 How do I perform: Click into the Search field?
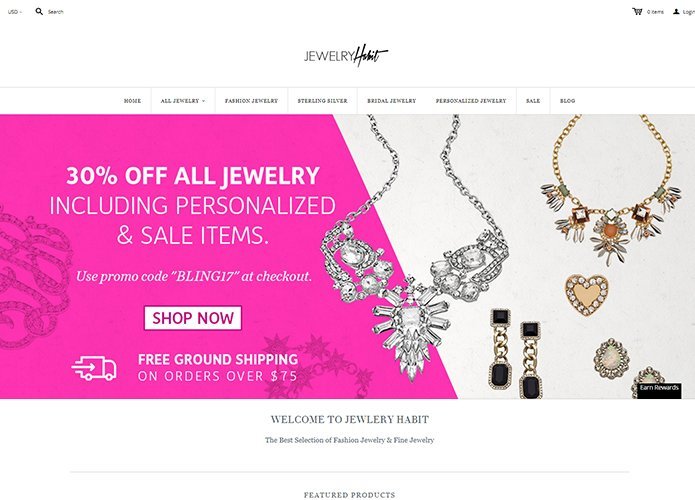(55, 12)
